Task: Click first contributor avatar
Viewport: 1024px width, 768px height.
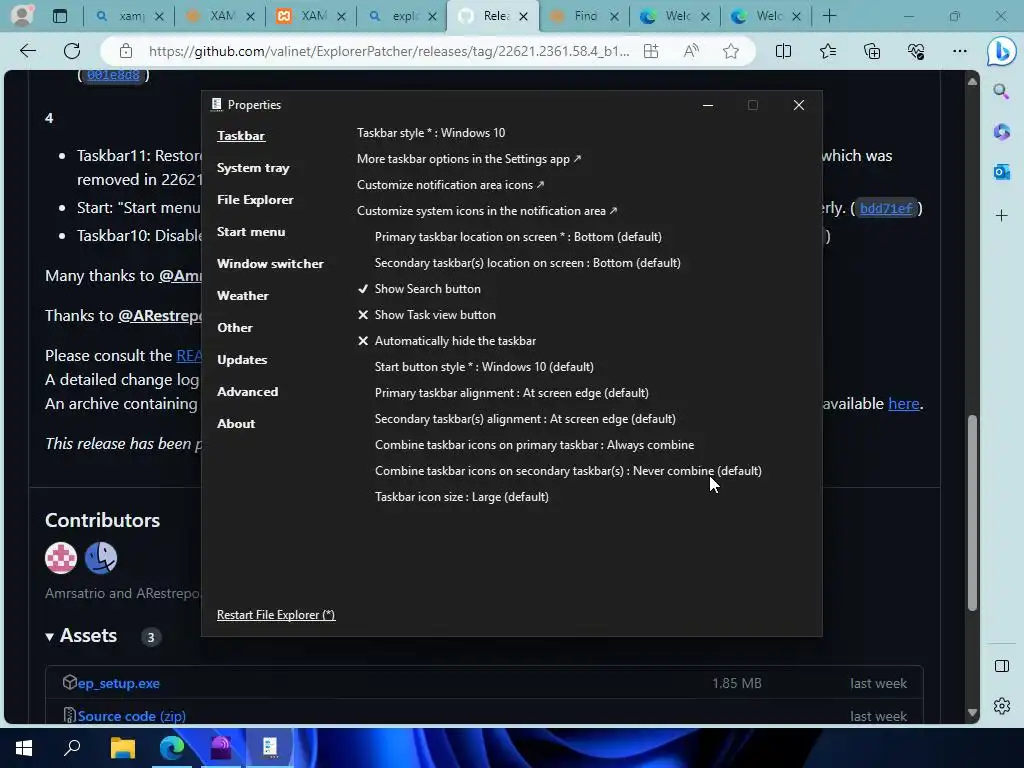Action: [x=61, y=558]
